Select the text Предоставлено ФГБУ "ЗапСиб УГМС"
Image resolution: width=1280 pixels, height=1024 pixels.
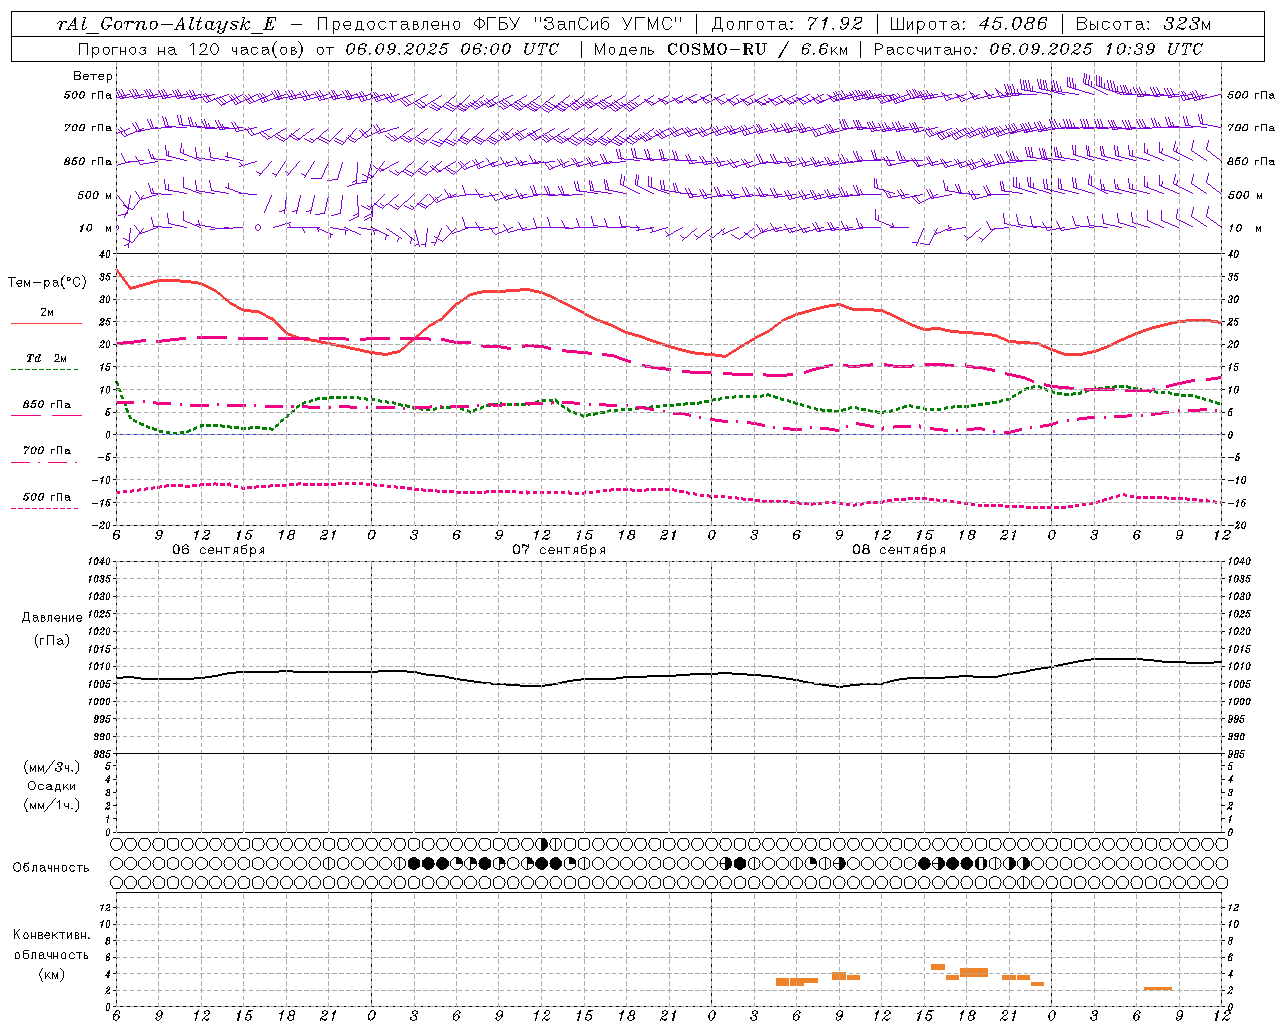(x=499, y=24)
